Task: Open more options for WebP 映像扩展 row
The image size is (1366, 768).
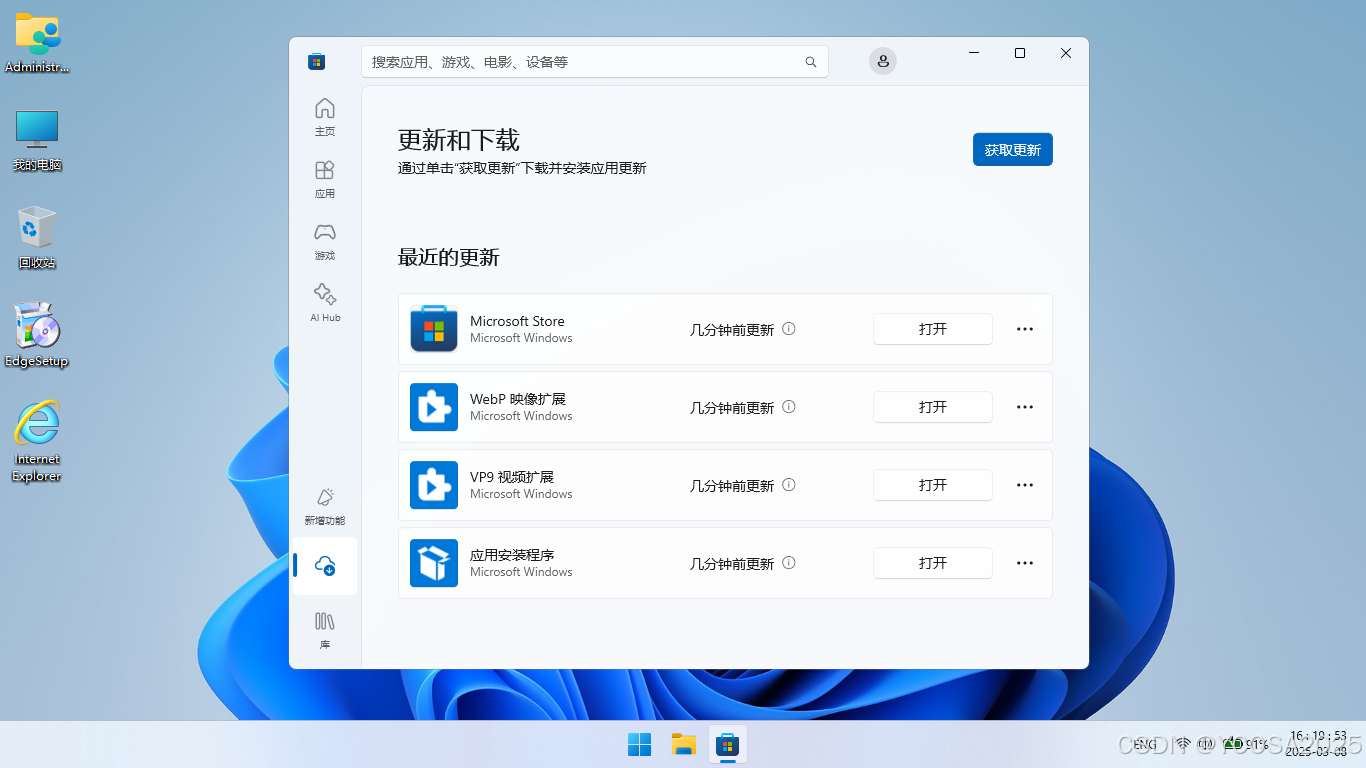Action: click(x=1025, y=407)
